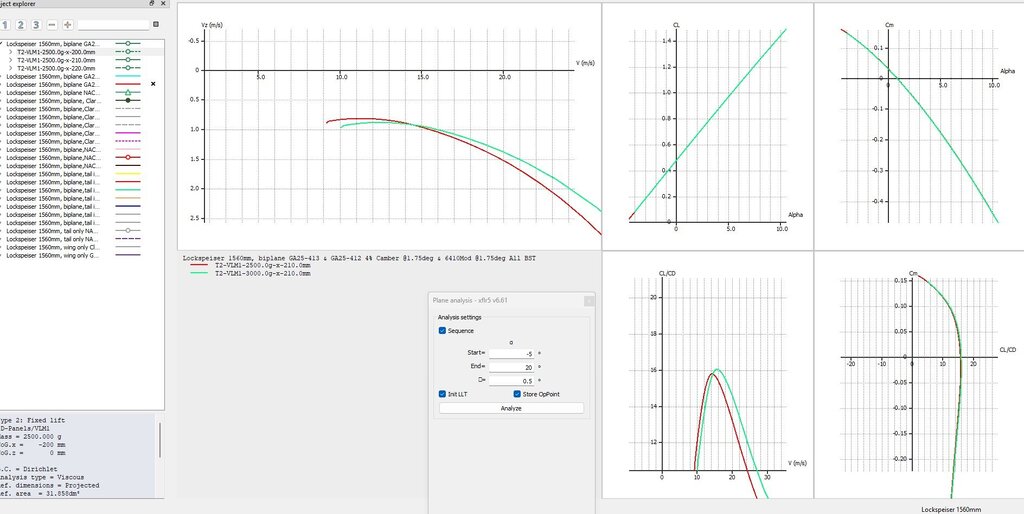Image resolution: width=1024 pixels, height=514 pixels.
Task: Expand the T2-VLM1-2500.0g-x-220.0mm polar
Action: pos(10,69)
